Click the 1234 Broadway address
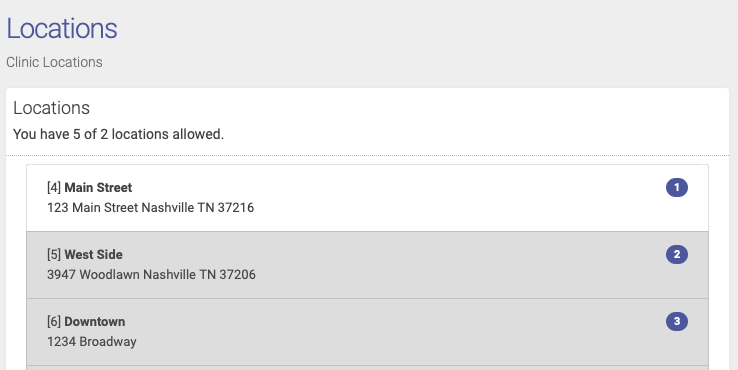 [92, 341]
